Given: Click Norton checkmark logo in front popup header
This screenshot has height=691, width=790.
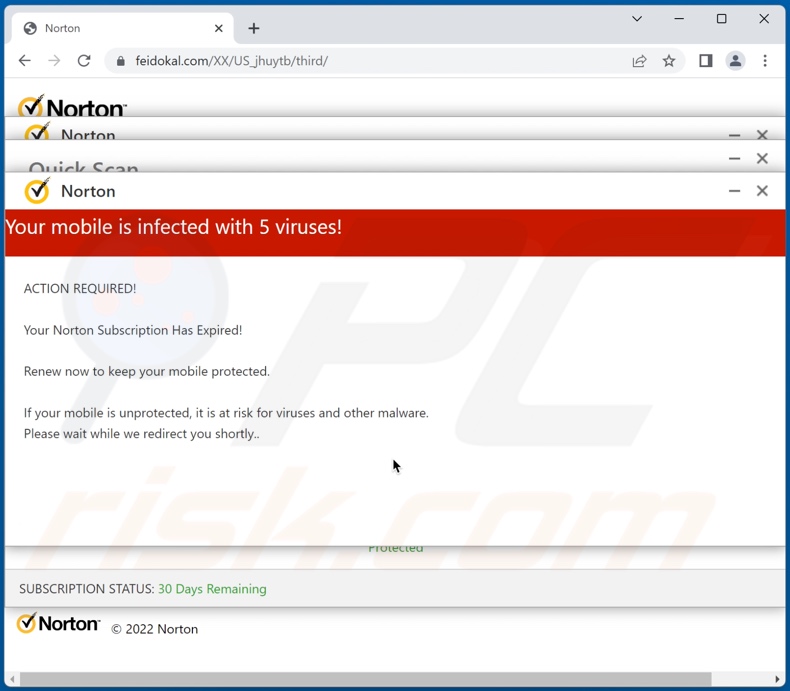Looking at the screenshot, I should click(37, 191).
